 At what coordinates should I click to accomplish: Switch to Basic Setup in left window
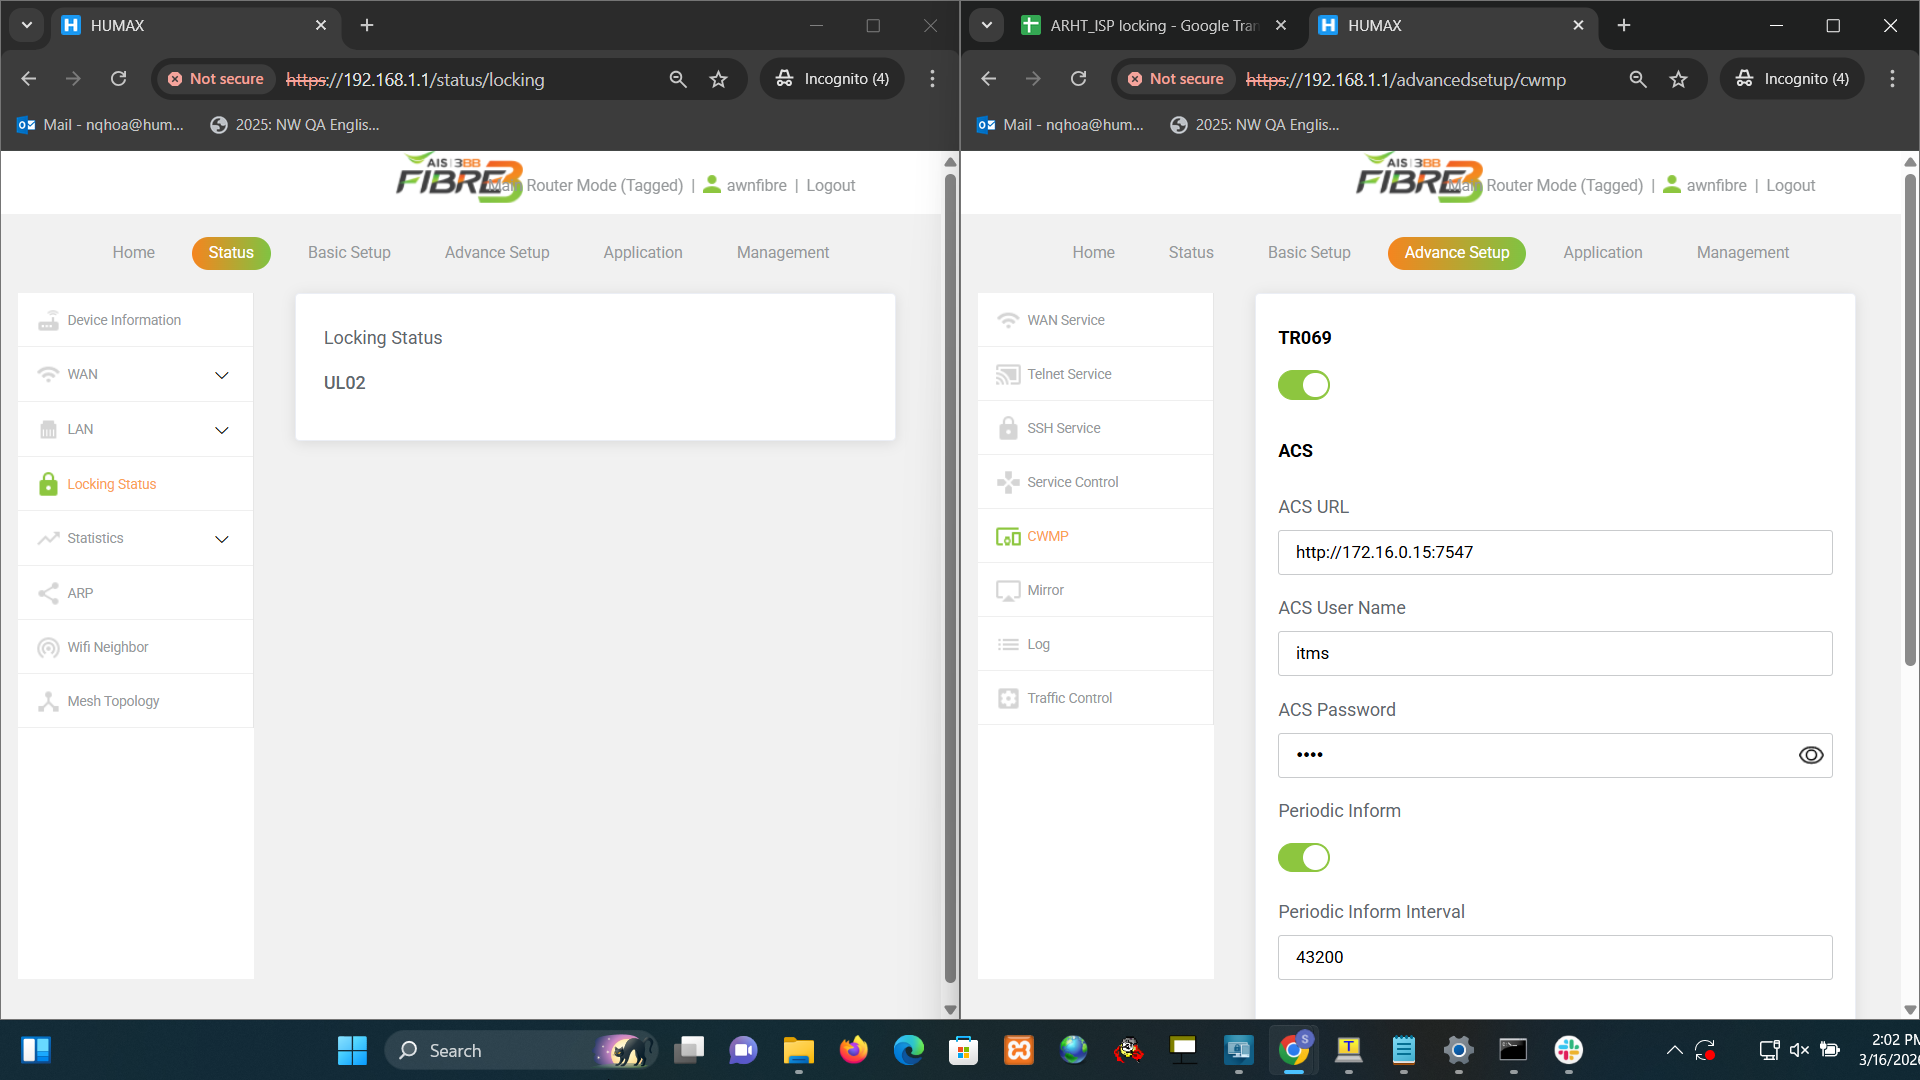tap(349, 253)
